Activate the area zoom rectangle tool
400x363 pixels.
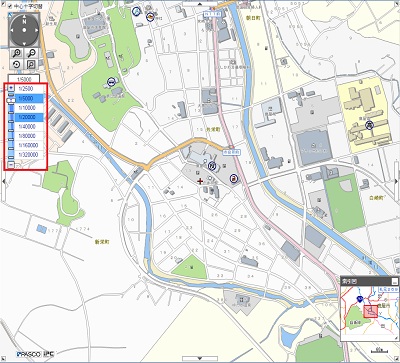[31, 64]
